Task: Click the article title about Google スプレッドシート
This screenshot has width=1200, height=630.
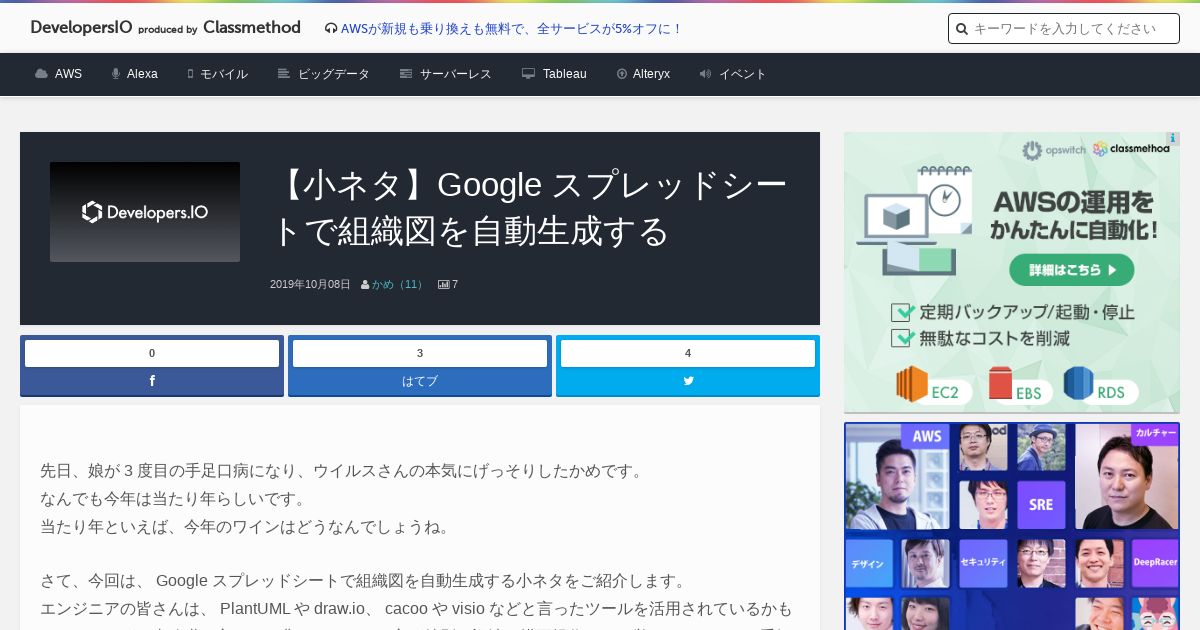Action: point(530,208)
